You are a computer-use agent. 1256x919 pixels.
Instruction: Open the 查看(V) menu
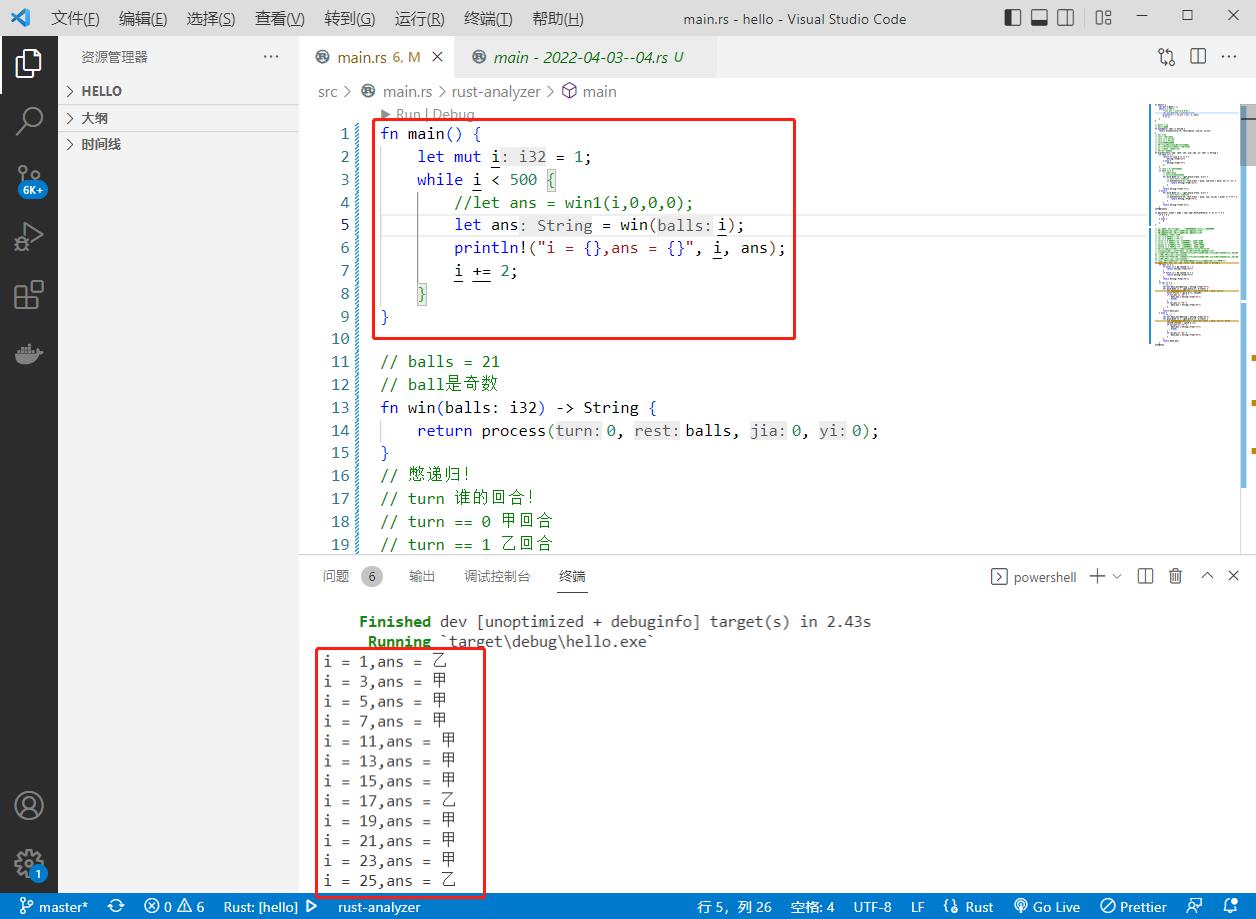click(280, 18)
